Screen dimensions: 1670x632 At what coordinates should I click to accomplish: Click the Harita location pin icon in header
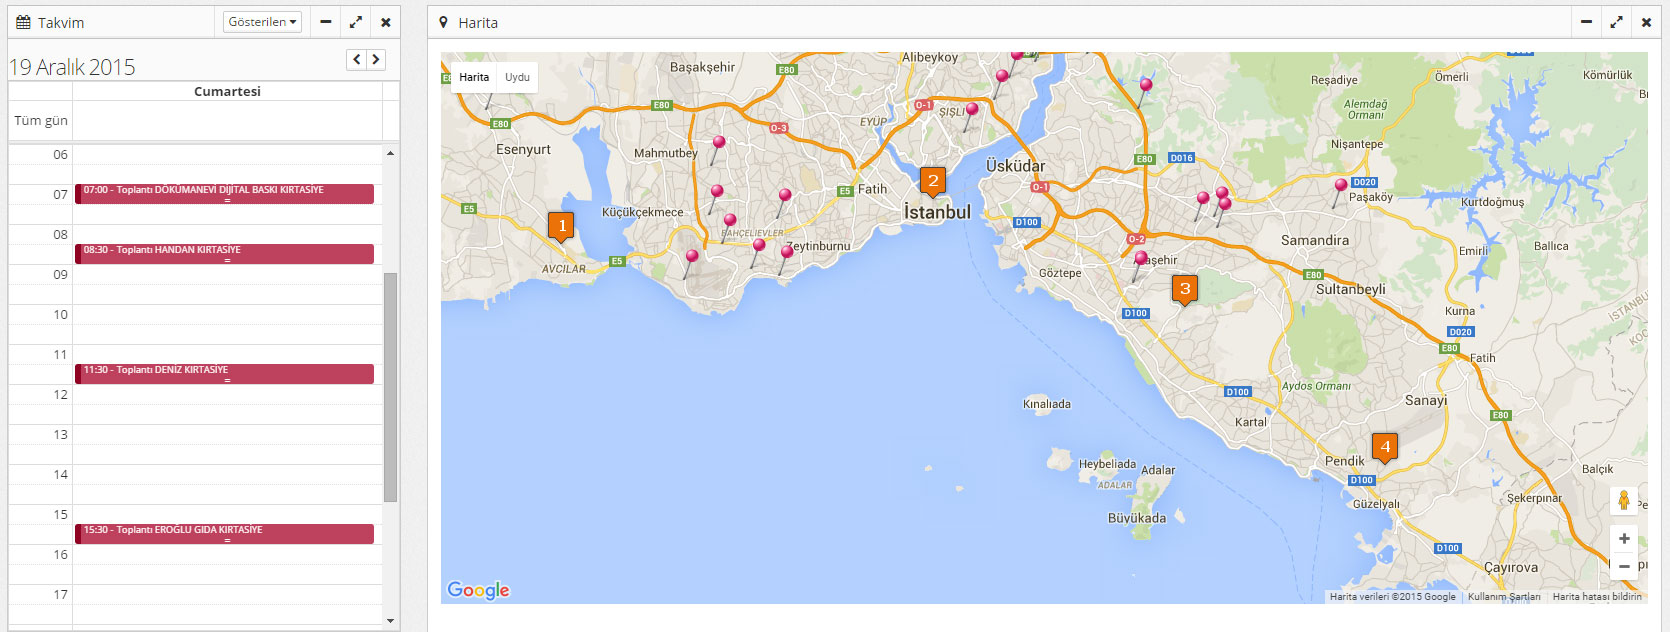(x=443, y=22)
